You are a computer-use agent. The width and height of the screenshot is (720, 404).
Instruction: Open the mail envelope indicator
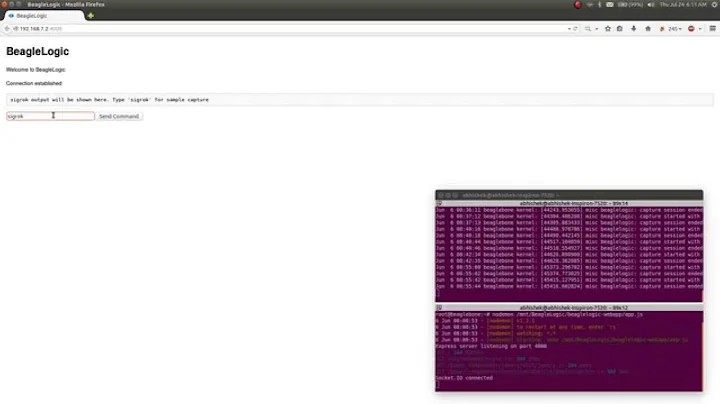pyautogui.click(x=610, y=5)
